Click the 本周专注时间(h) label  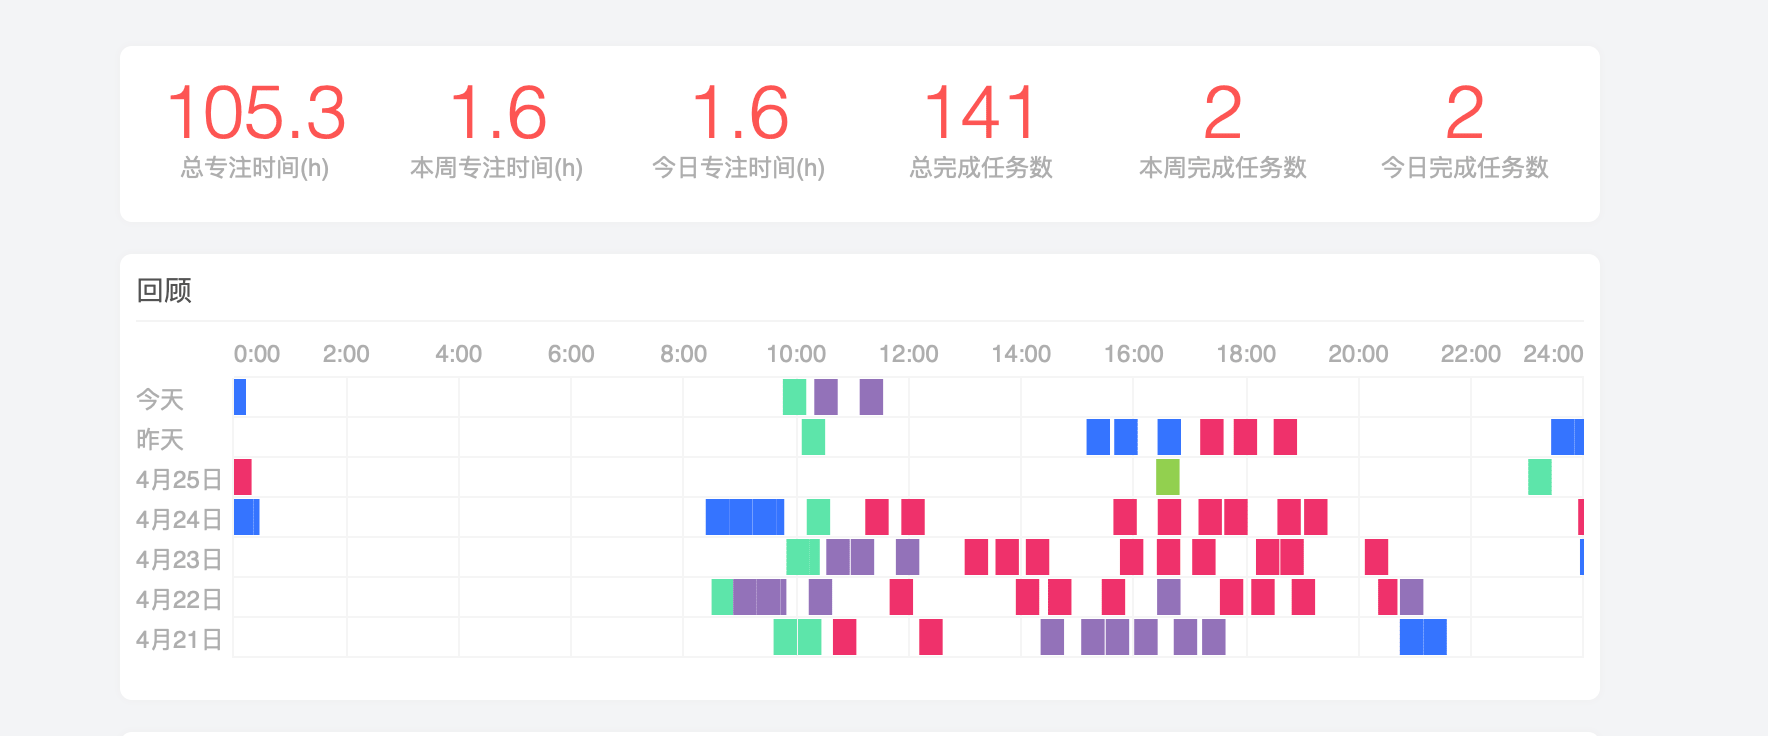tap(497, 168)
